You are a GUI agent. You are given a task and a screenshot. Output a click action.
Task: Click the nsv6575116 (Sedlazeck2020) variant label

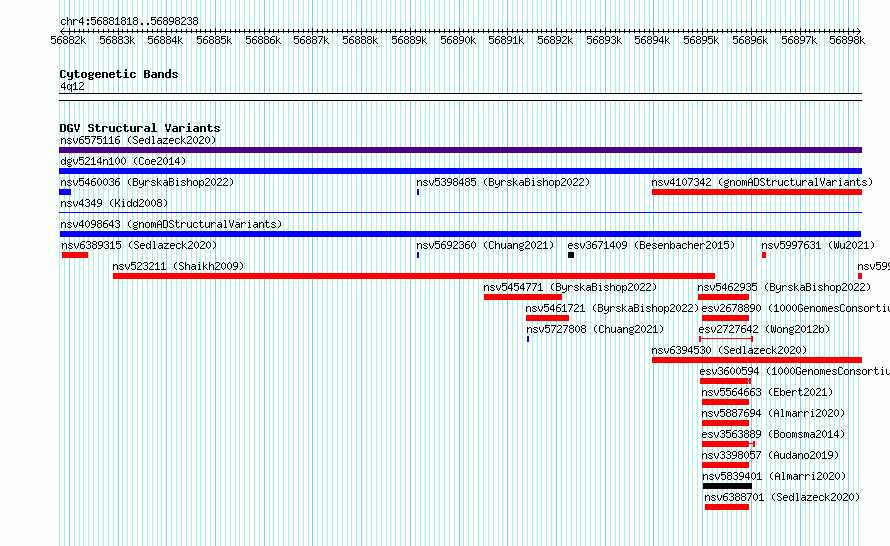tap(138, 140)
